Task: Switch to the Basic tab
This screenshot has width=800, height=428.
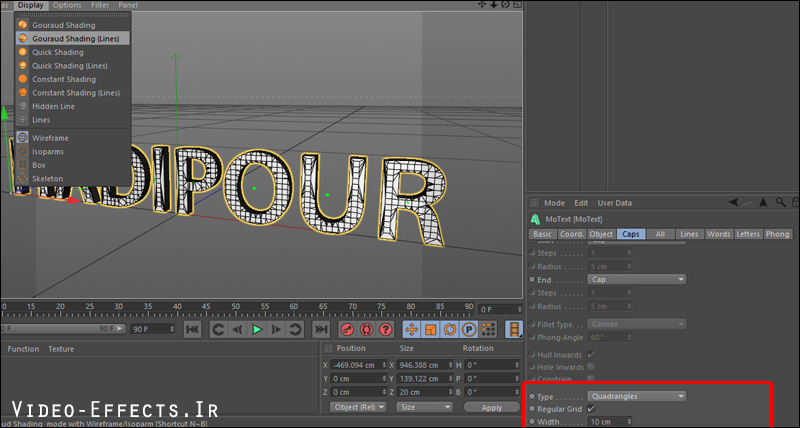Action: tap(542, 234)
